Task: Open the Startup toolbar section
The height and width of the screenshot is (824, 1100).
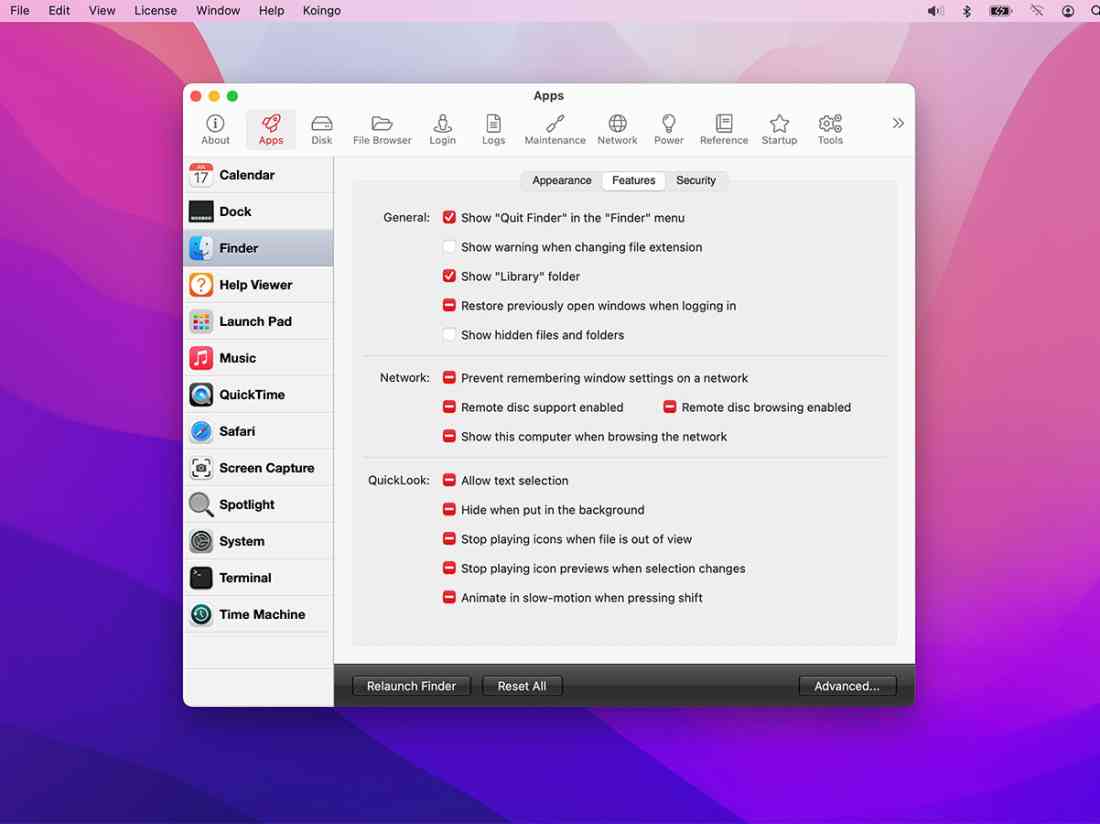Action: (x=779, y=128)
